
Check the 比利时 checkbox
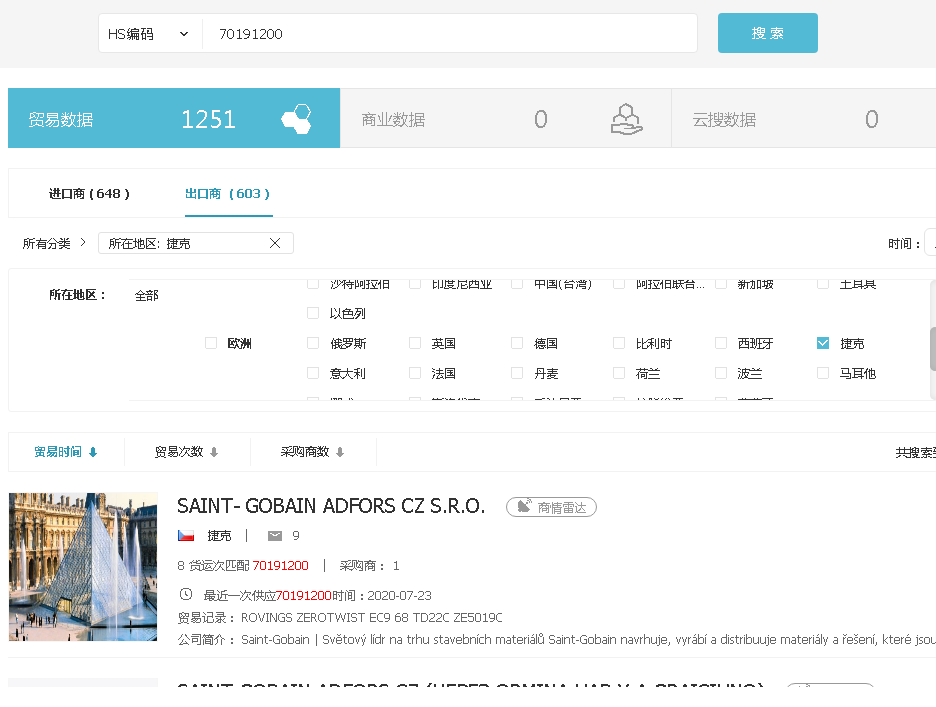coord(619,343)
